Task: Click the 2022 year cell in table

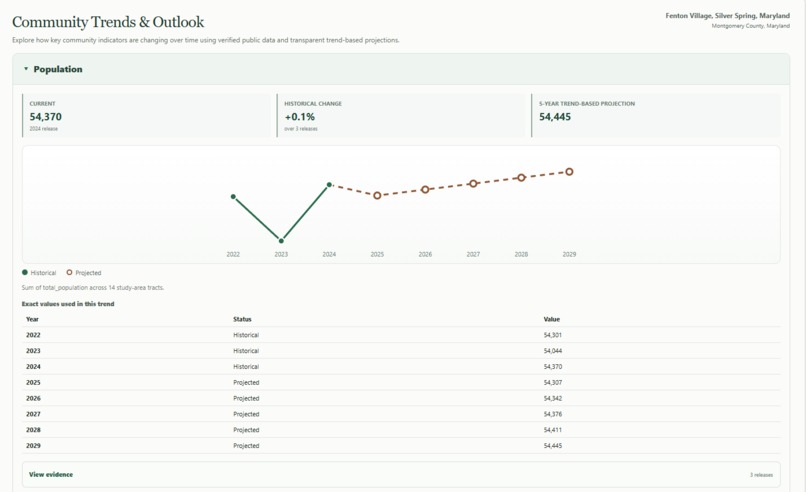Action: [33, 335]
